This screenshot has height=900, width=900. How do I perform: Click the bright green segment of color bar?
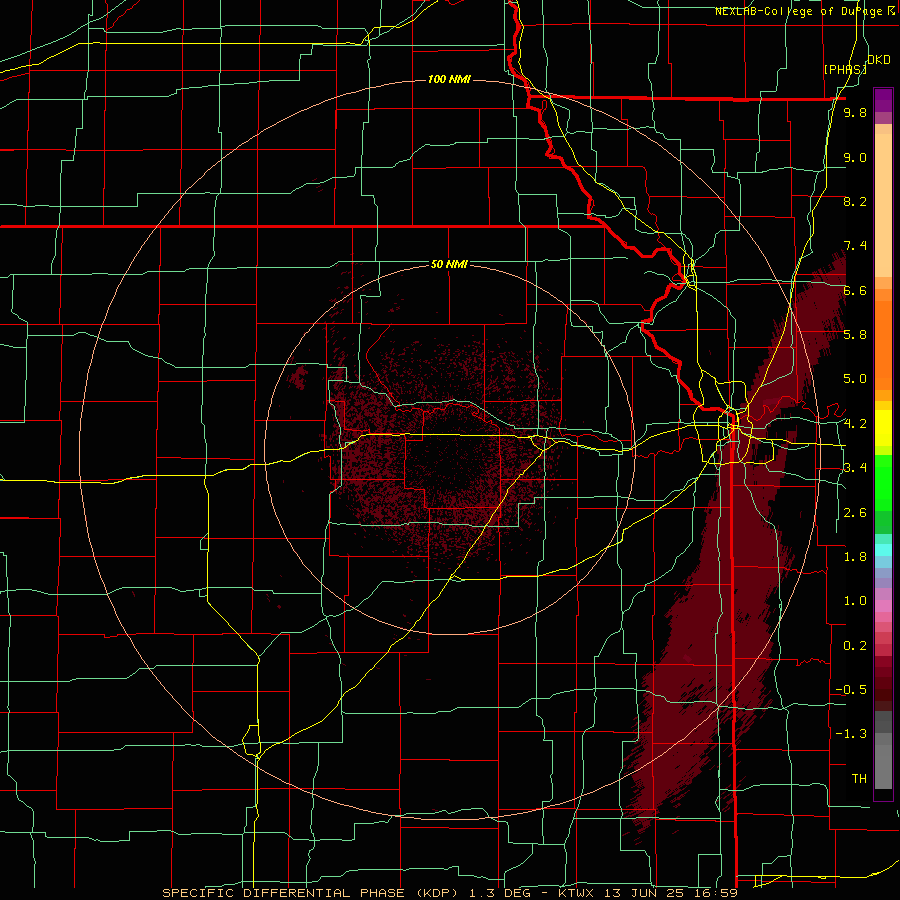(x=883, y=482)
